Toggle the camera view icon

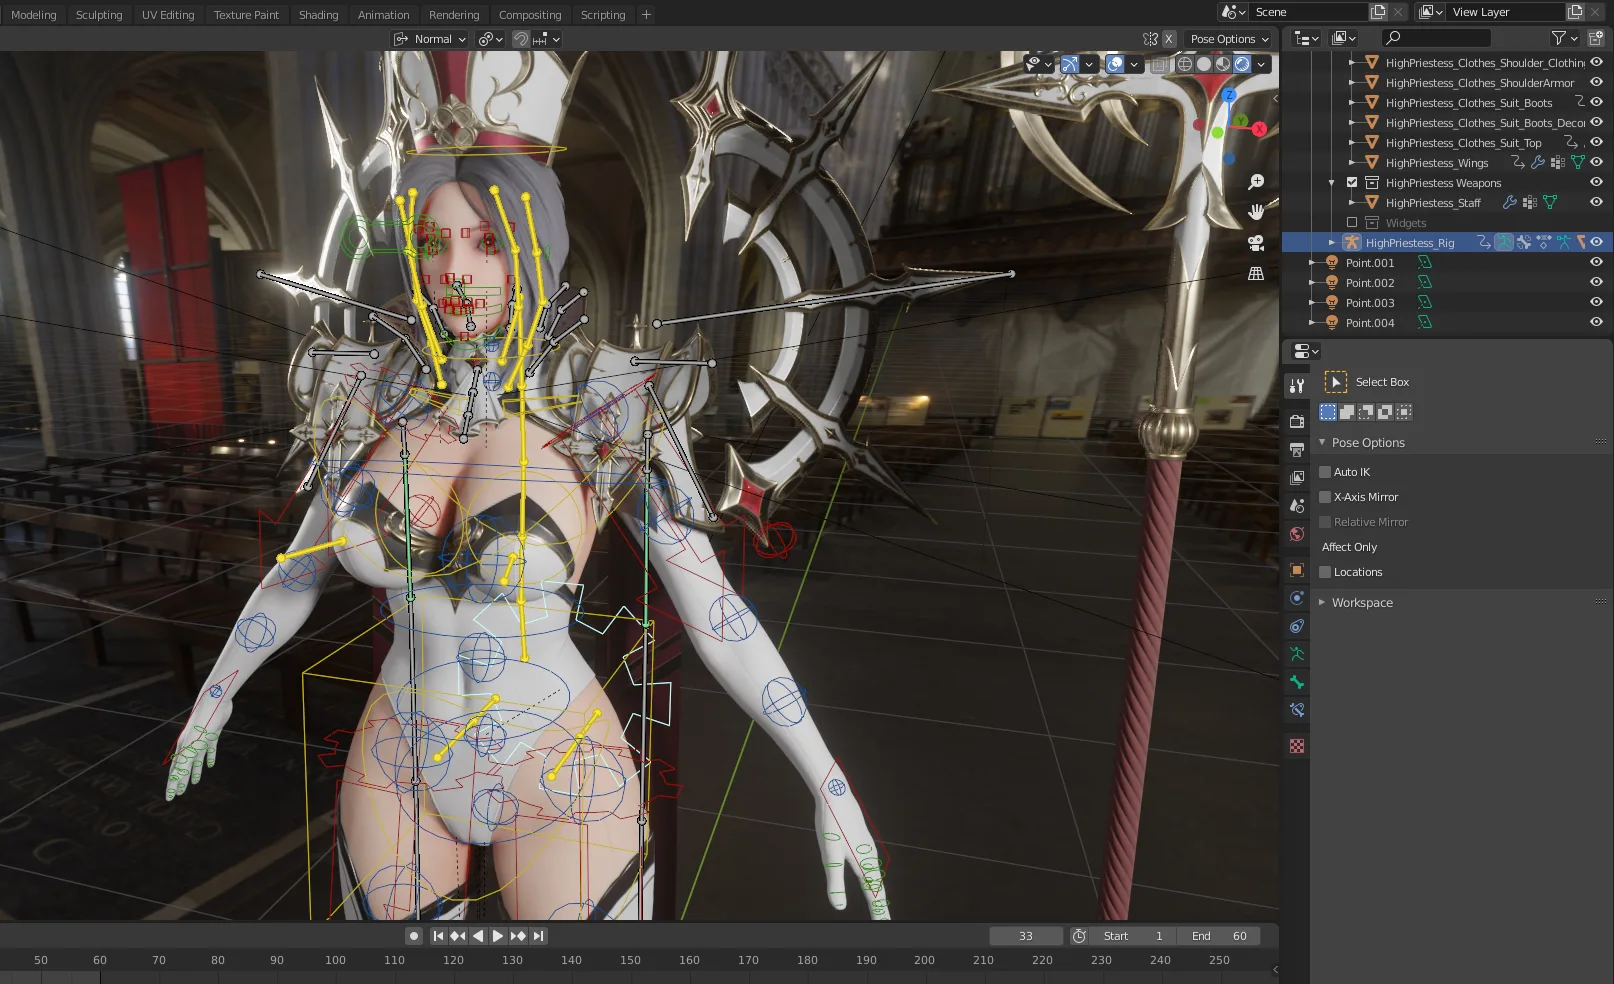1256,243
